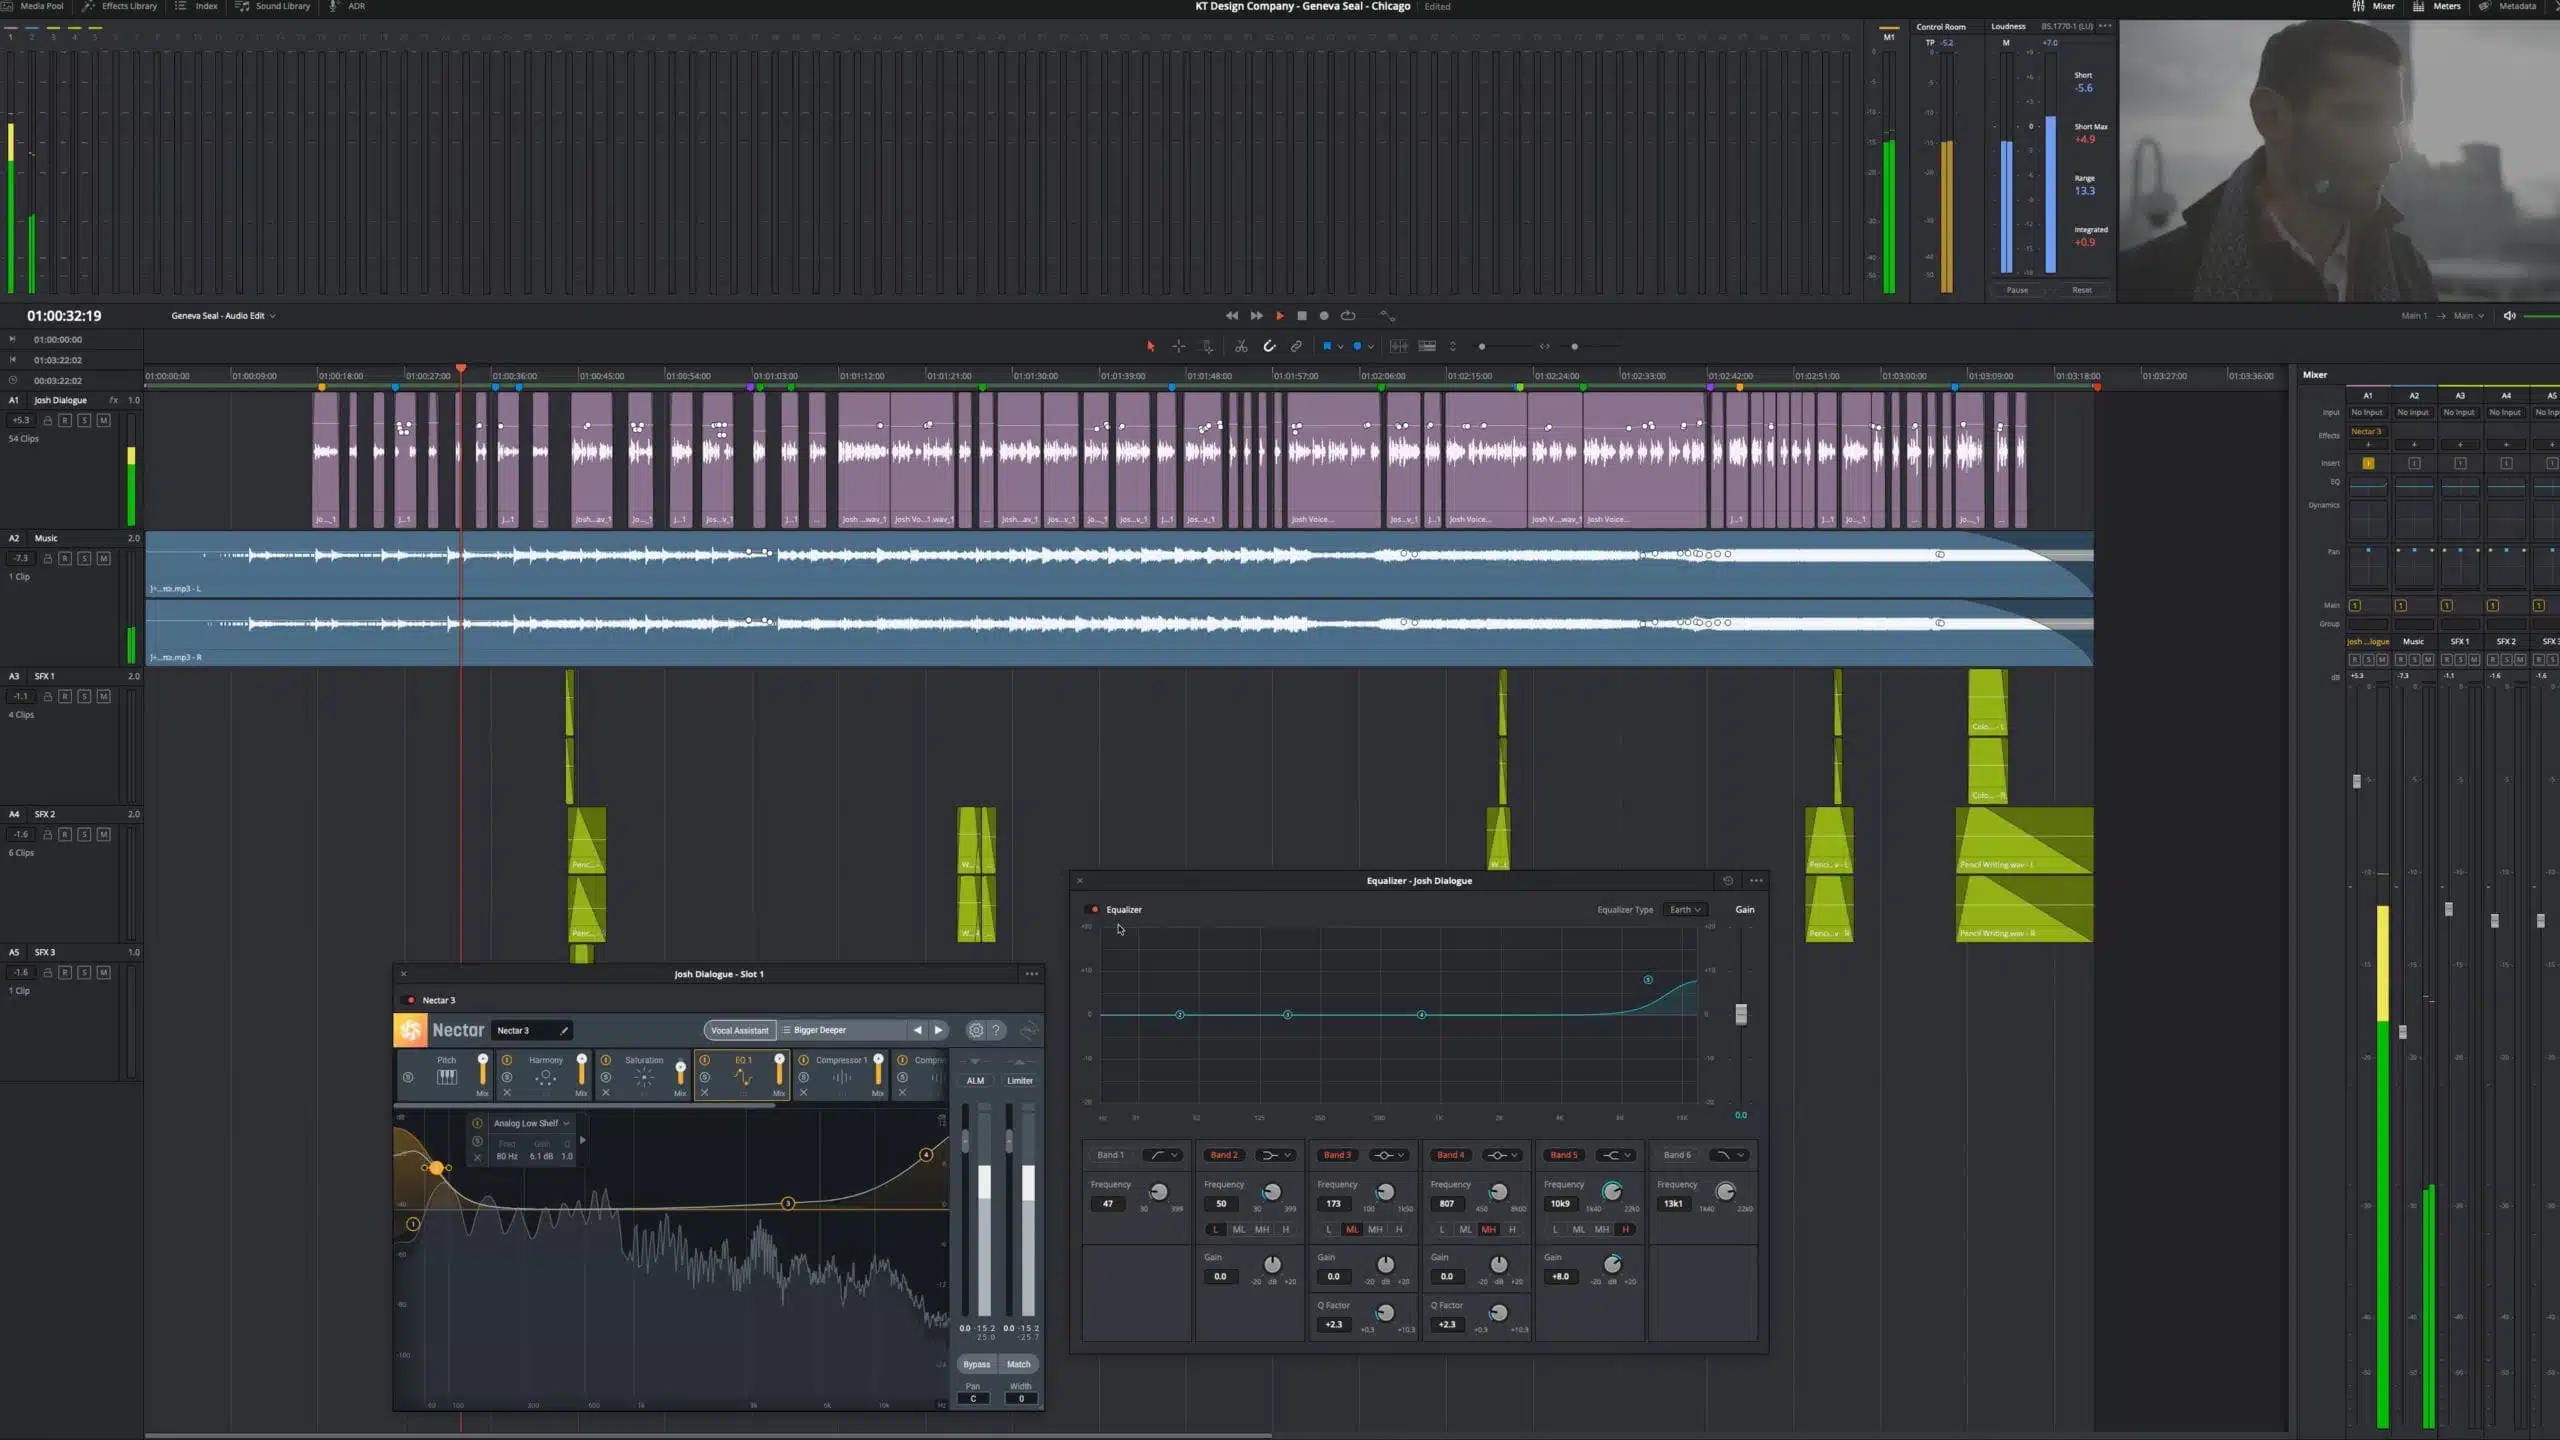The height and width of the screenshot is (1440, 2560).
Task: Mute the SFX 2 track A4
Action: 103,834
